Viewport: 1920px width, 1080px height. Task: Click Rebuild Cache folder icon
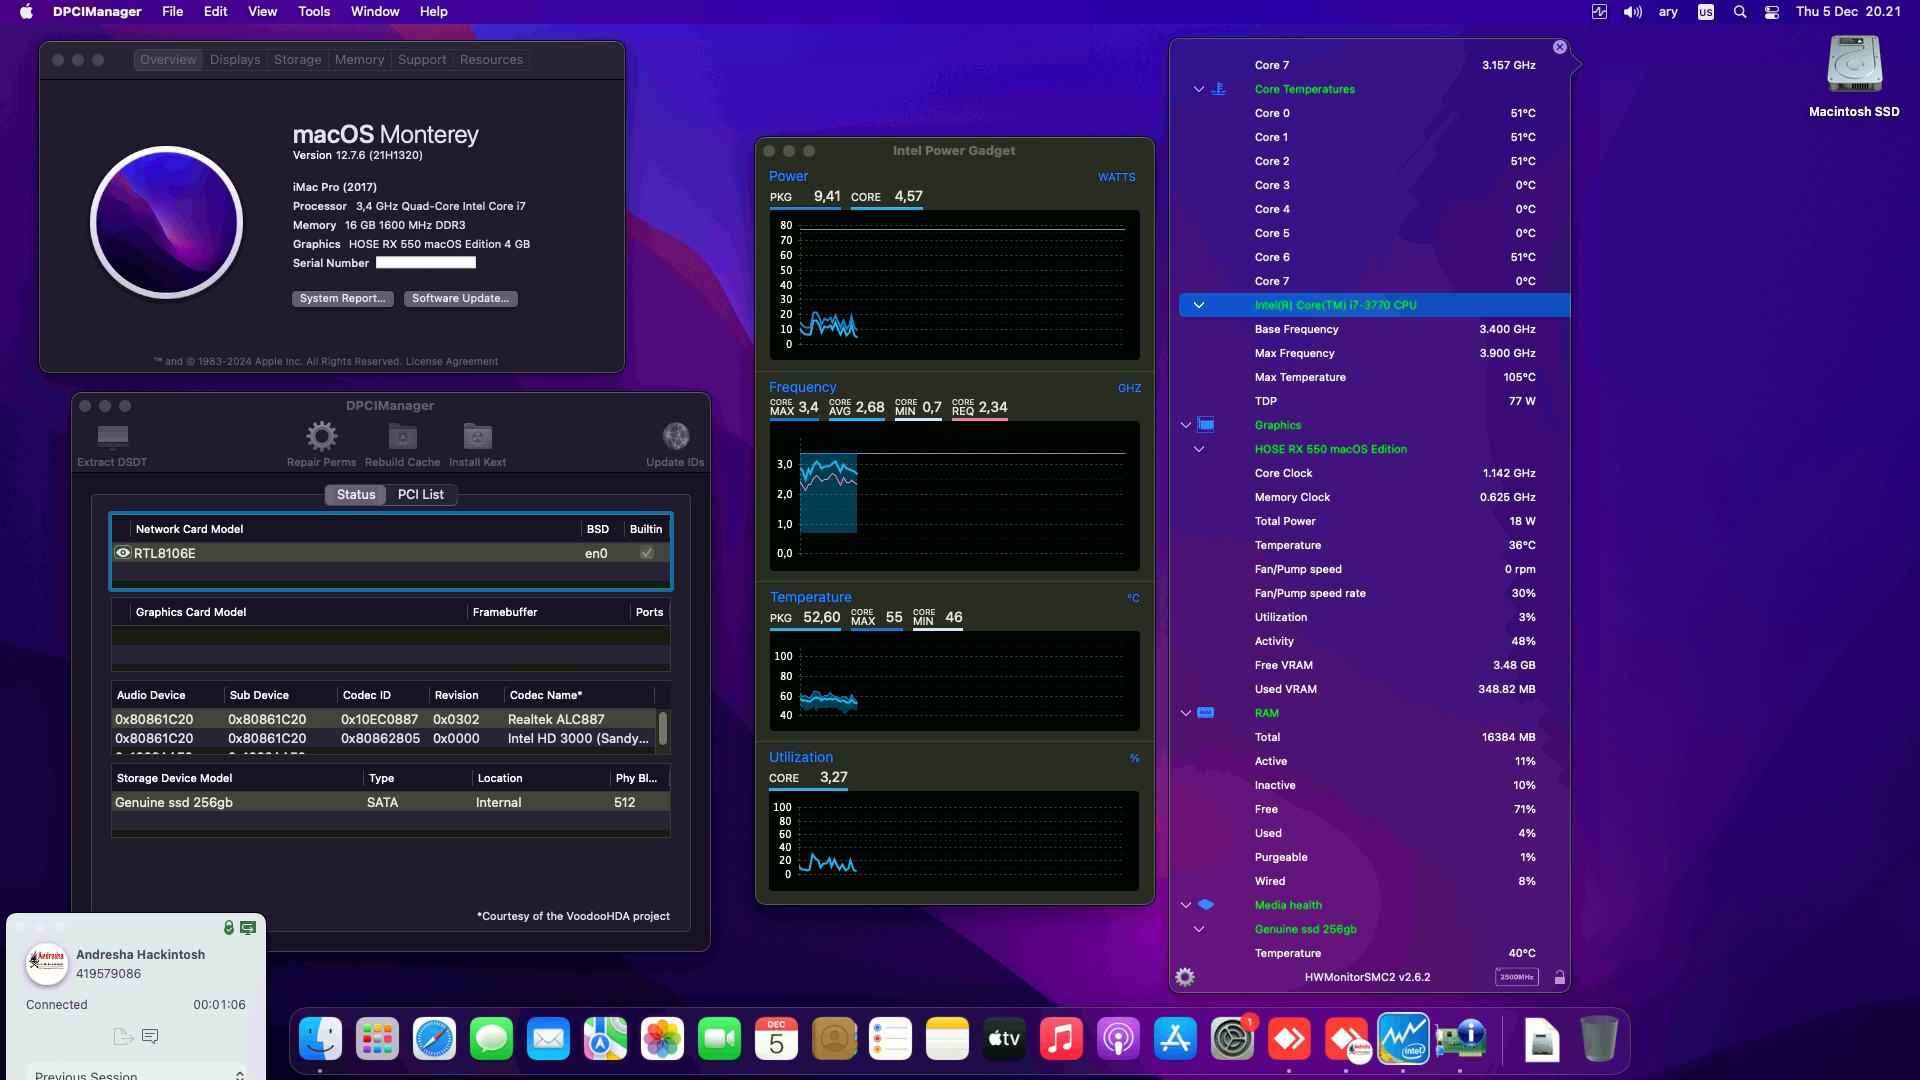click(402, 436)
